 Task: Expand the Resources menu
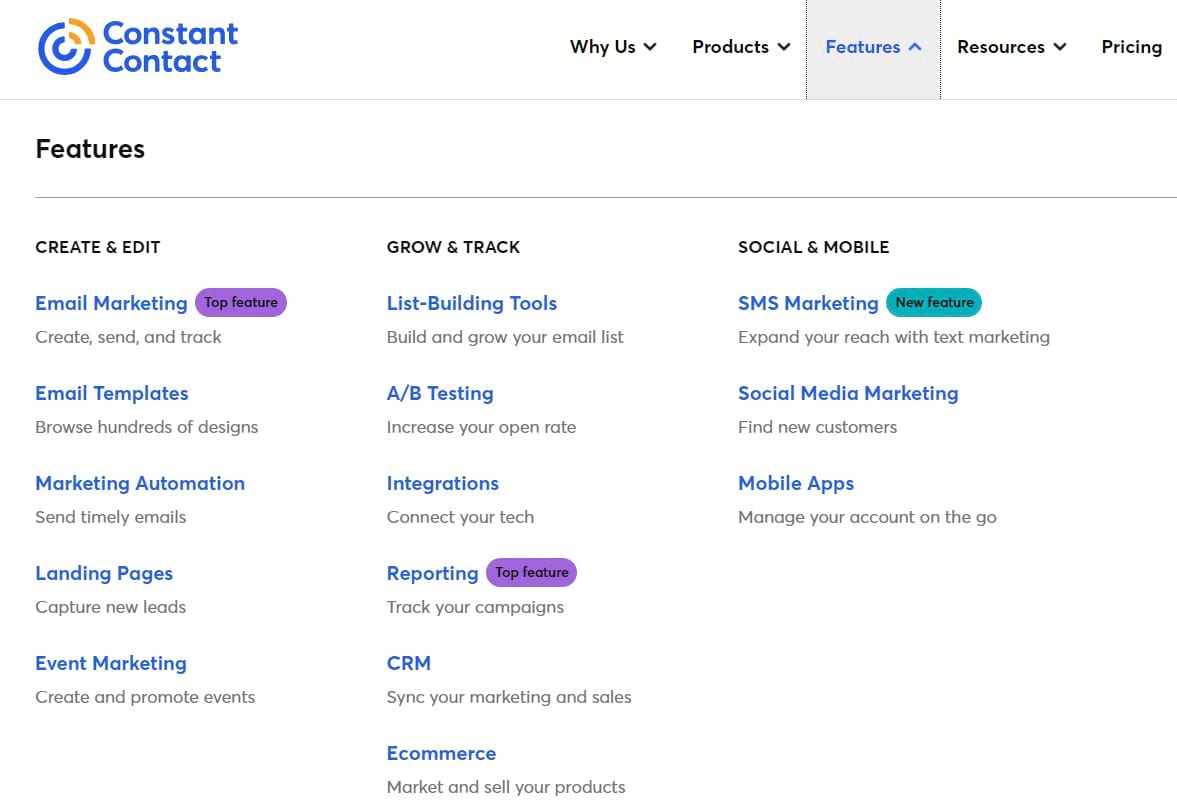point(1012,47)
